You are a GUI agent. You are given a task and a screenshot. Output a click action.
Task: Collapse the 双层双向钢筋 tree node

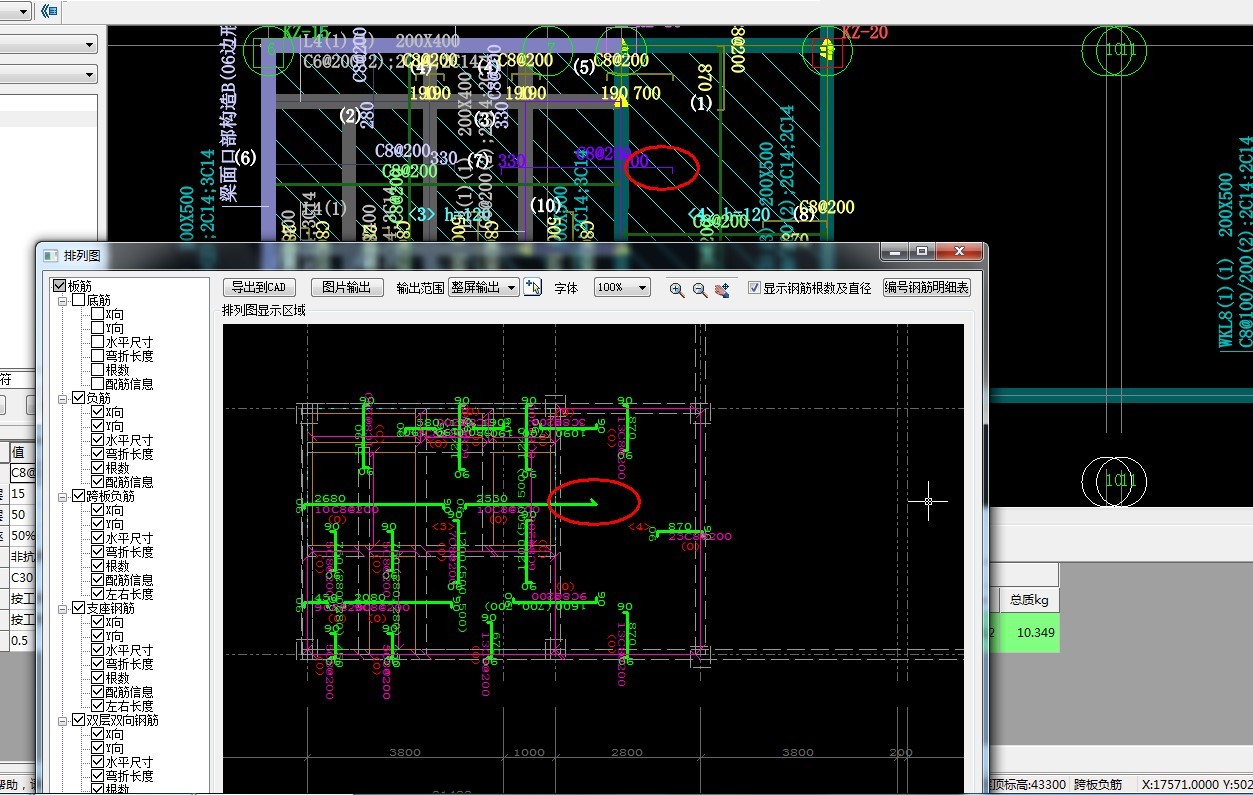click(63, 720)
